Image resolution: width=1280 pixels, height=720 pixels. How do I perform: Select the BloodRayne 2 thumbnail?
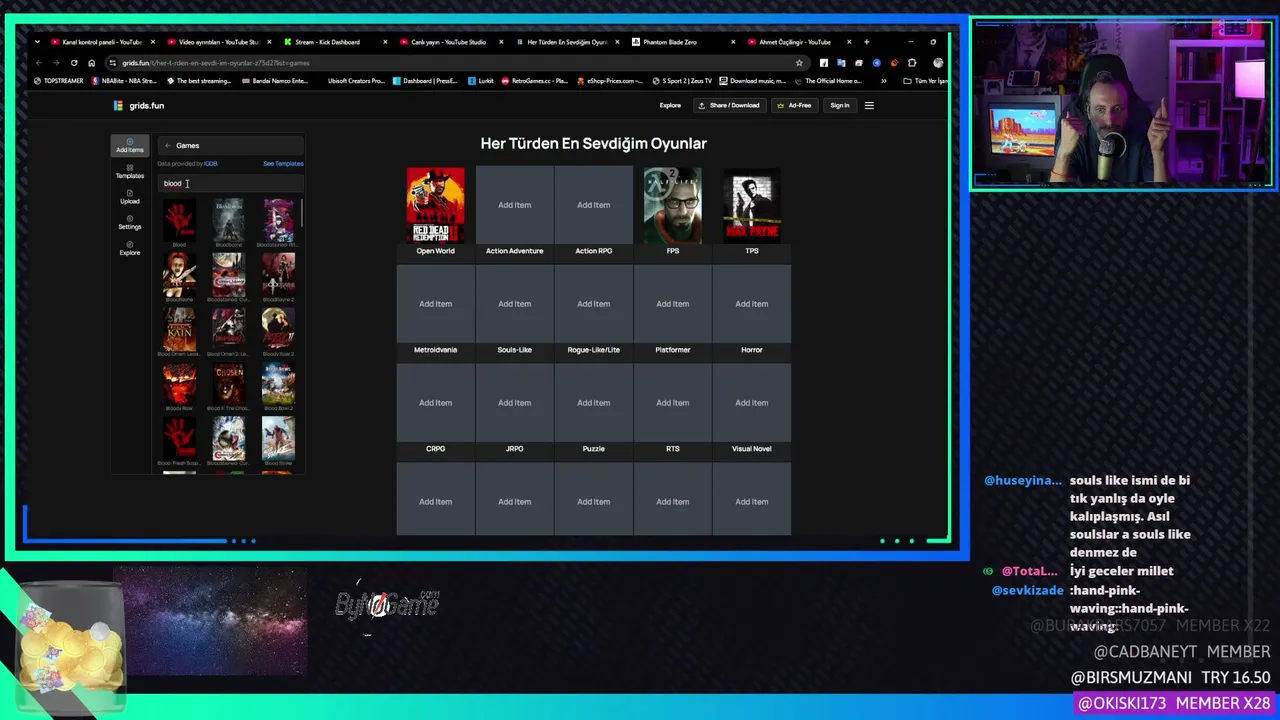tap(278, 274)
